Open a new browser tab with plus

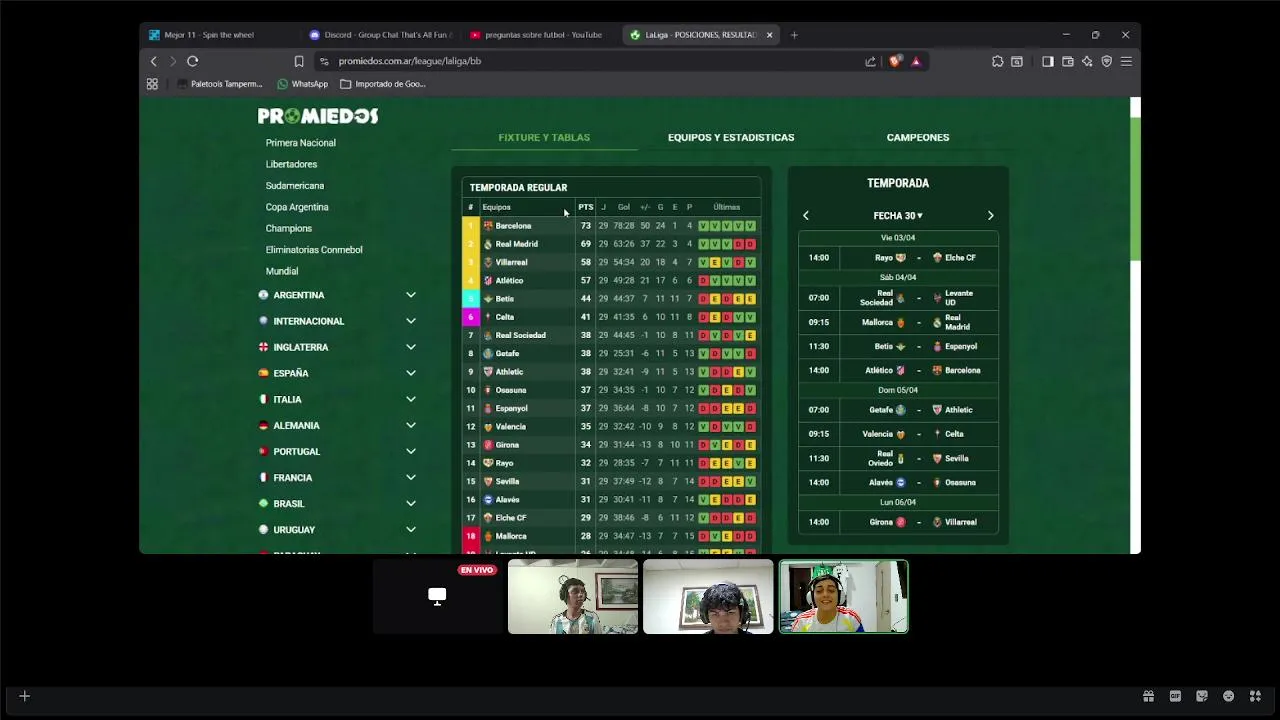coord(794,35)
